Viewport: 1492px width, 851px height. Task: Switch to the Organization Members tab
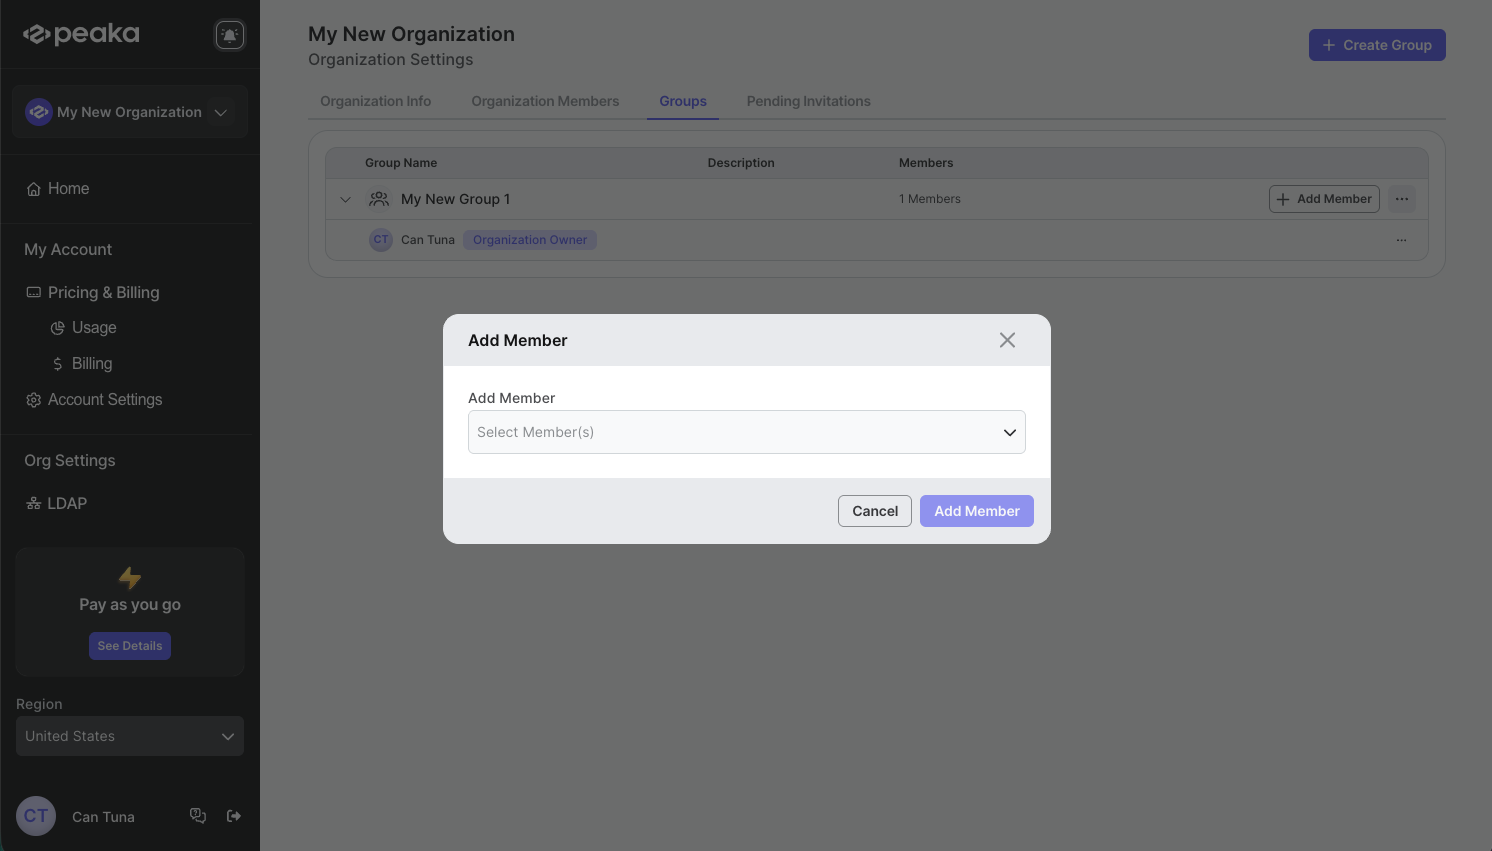point(545,100)
